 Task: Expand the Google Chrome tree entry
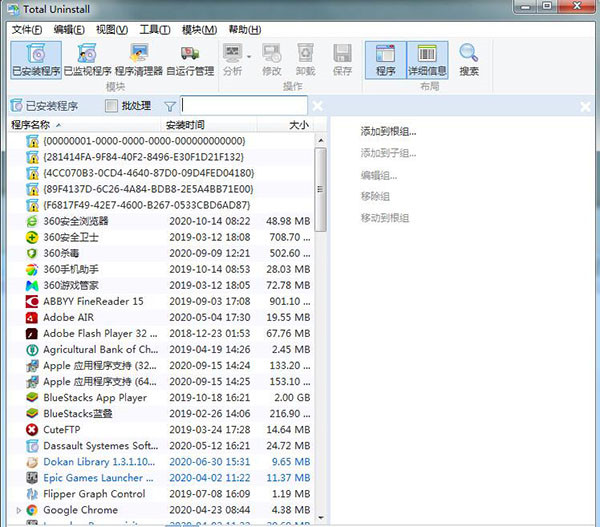tap(18, 510)
